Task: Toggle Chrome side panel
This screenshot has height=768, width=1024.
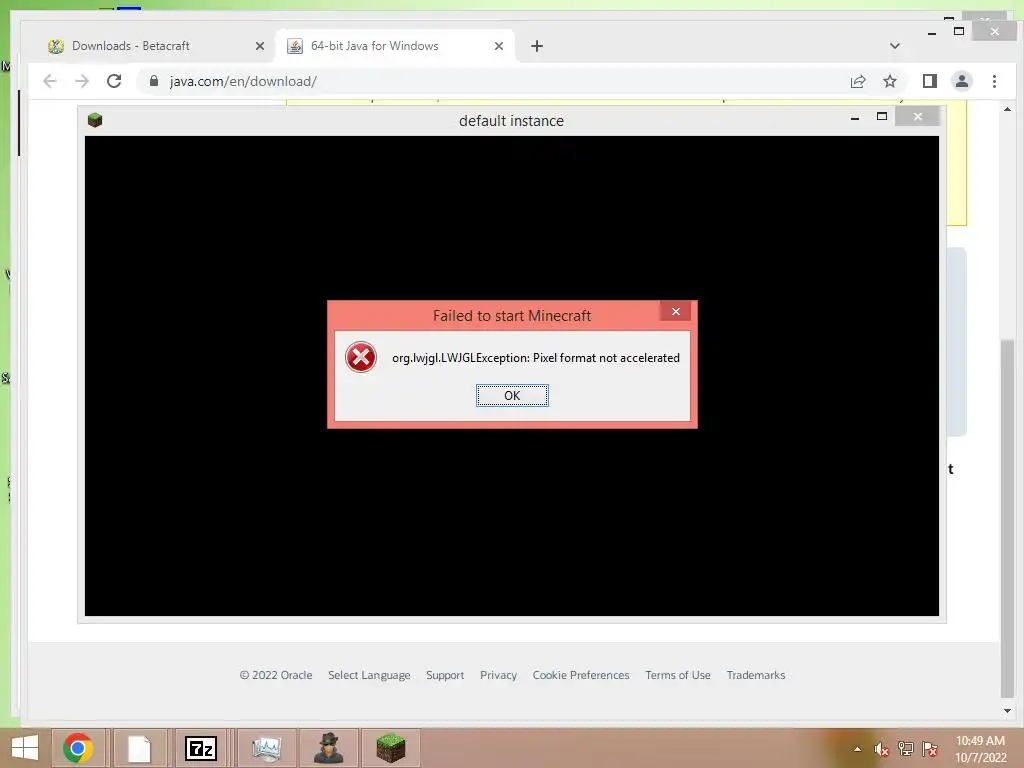Action: pyautogui.click(x=930, y=81)
